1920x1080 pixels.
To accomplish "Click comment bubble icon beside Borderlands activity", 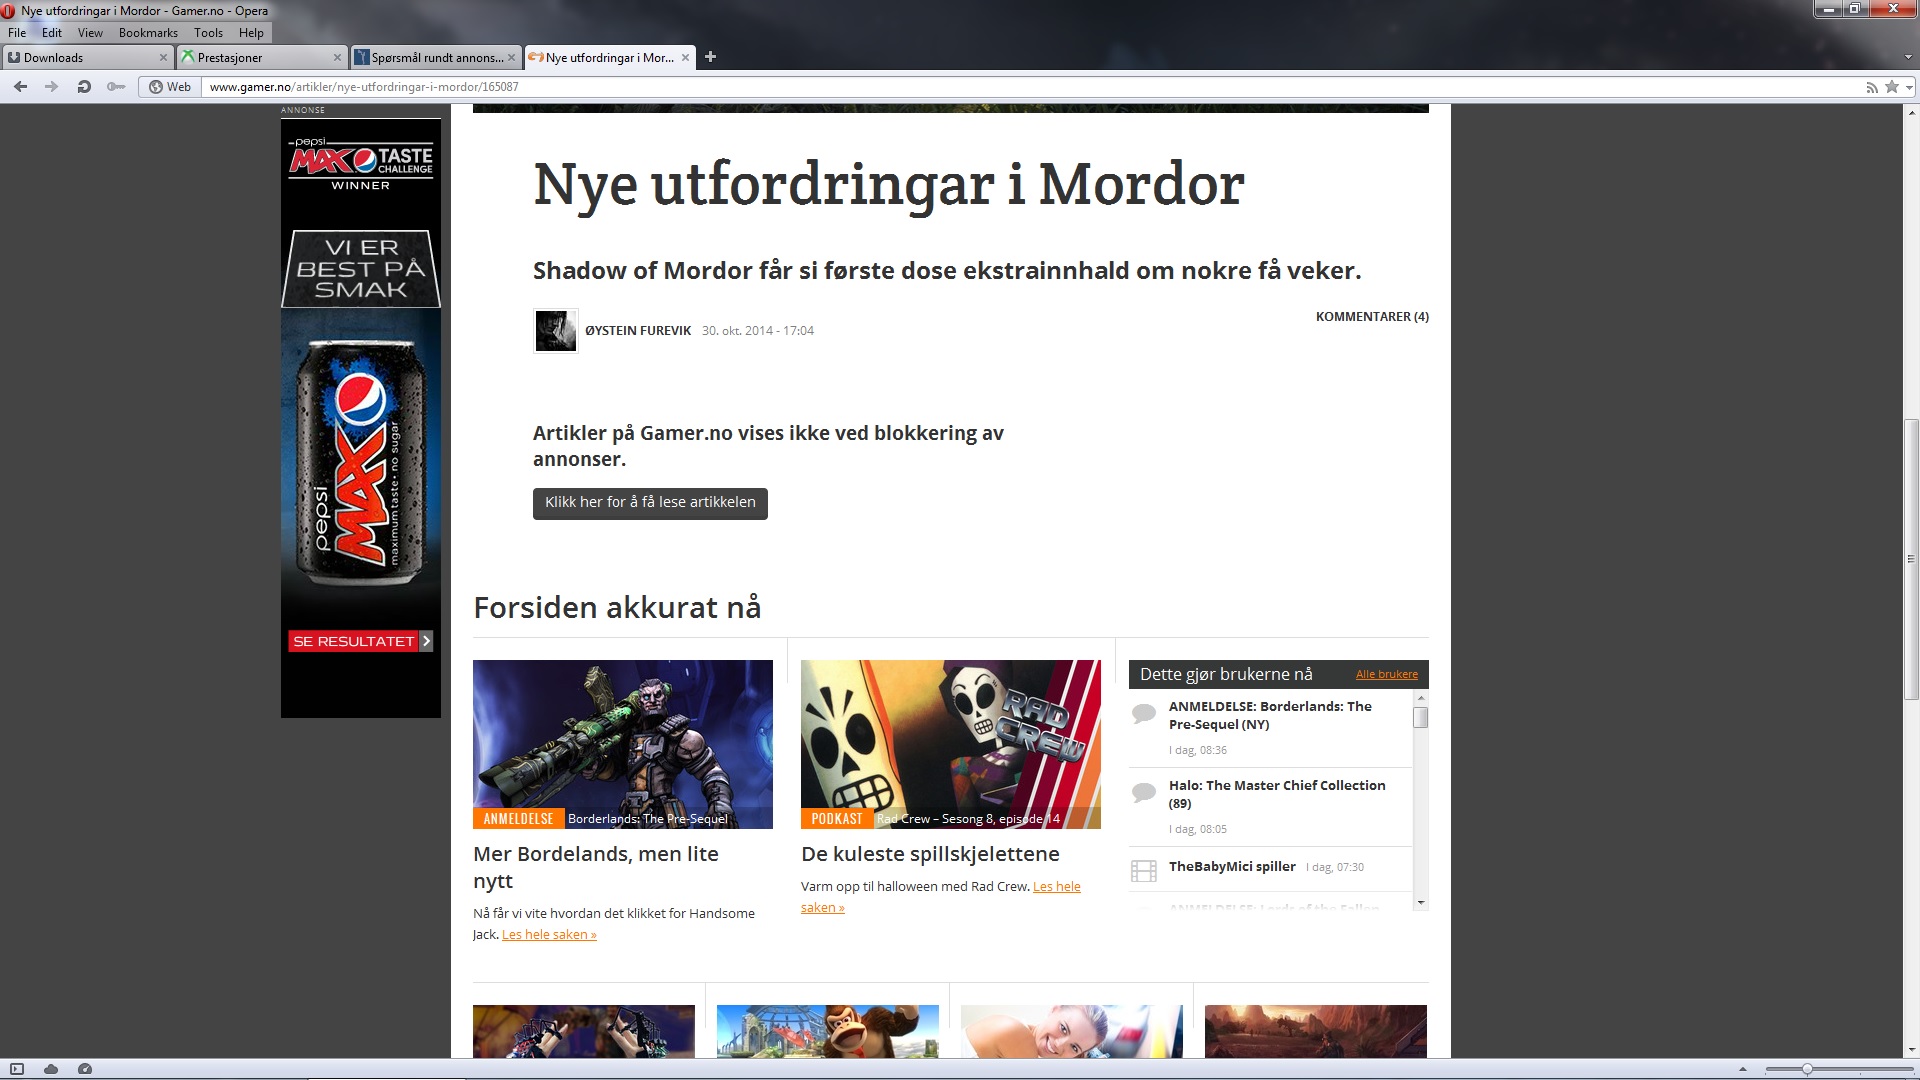I will point(1144,714).
